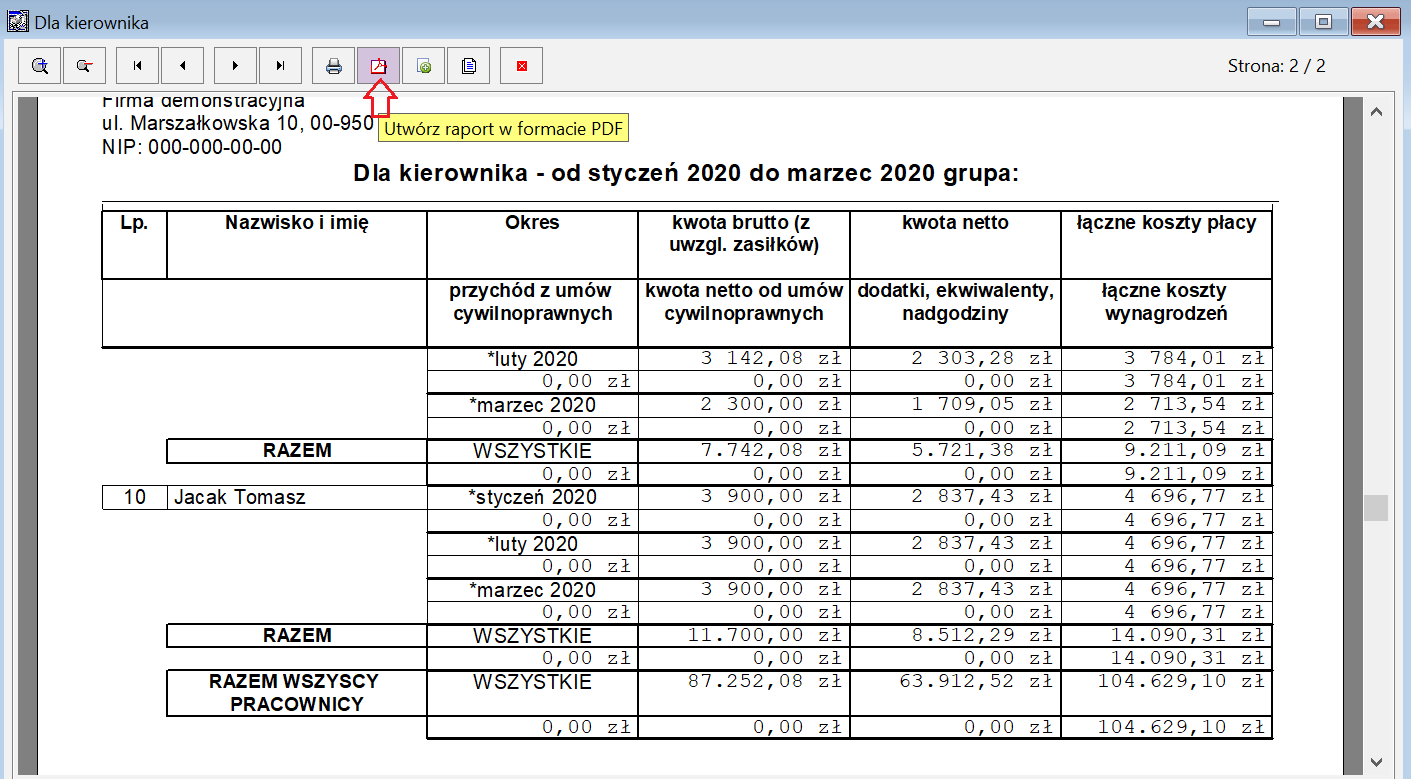1411x779 pixels.
Task: Click the 'Nazwisko i imię' column header
Action: click(297, 223)
